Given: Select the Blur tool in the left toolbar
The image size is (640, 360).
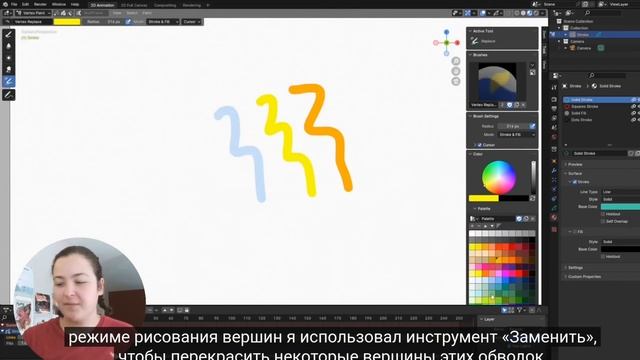Looking at the screenshot, I should tap(9, 46).
